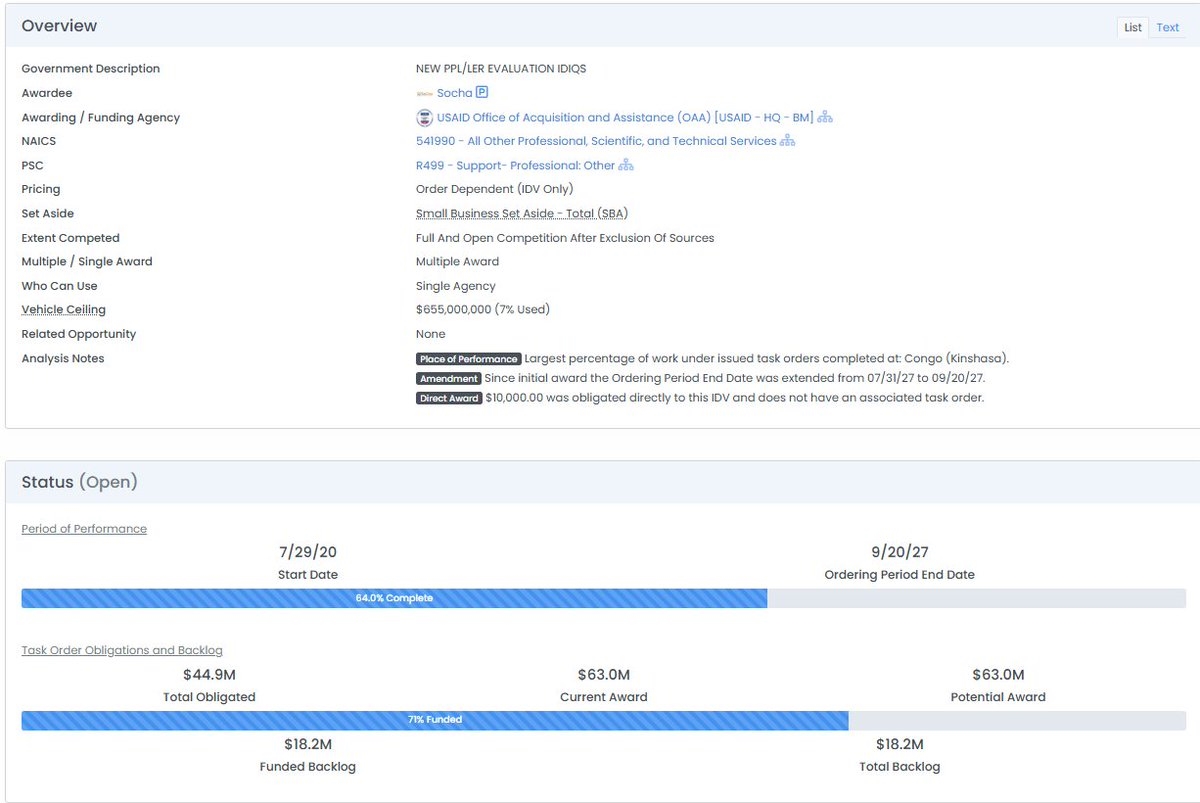
Task: Click the Amendment badge
Action: [448, 378]
